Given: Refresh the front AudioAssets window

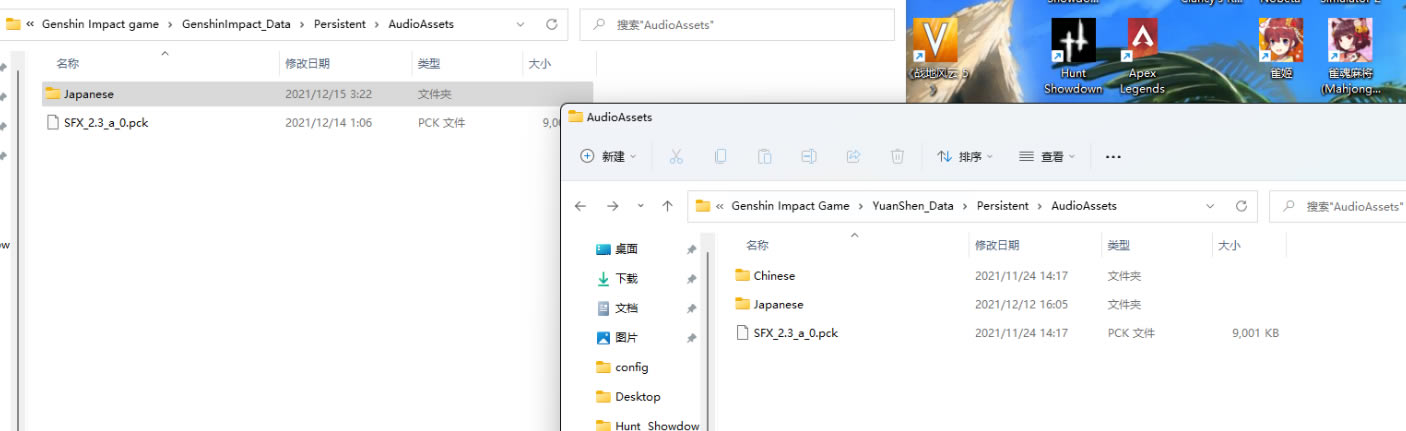Looking at the screenshot, I should 1241,206.
